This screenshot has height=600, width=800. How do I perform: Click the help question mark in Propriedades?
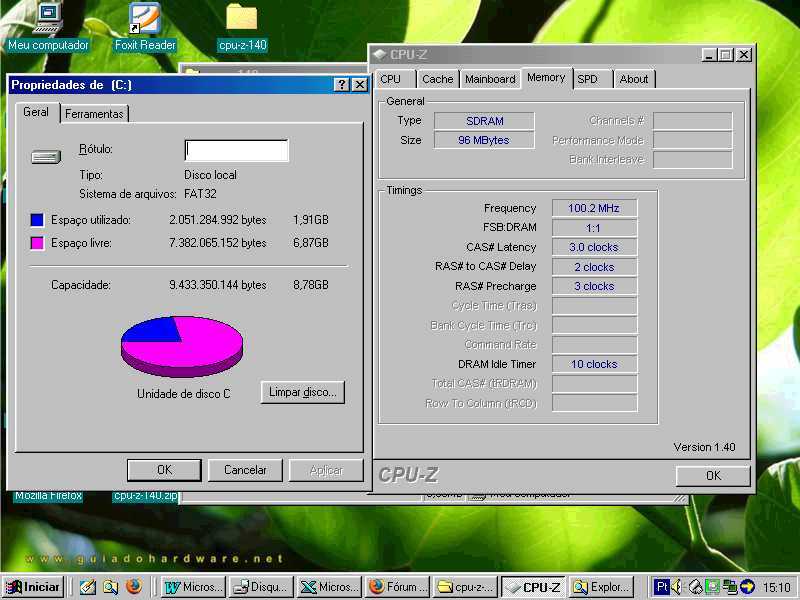click(x=342, y=85)
